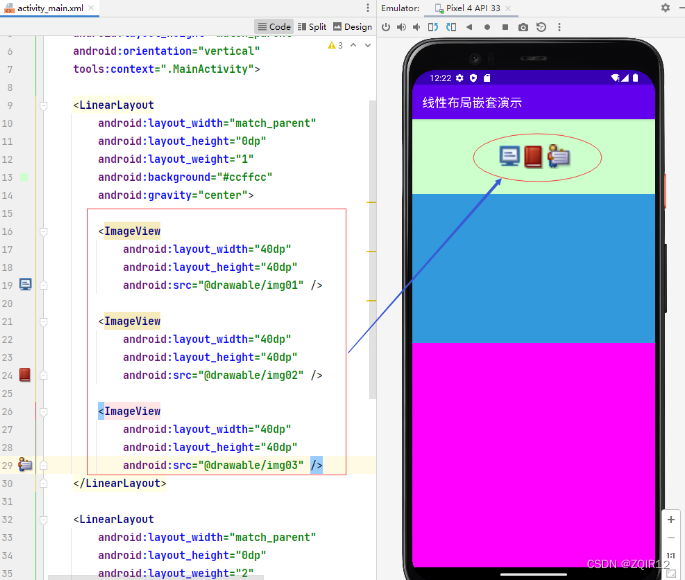Close the Pixel 4 API 33 tab
The height and width of the screenshot is (580, 685).
pos(508,8)
